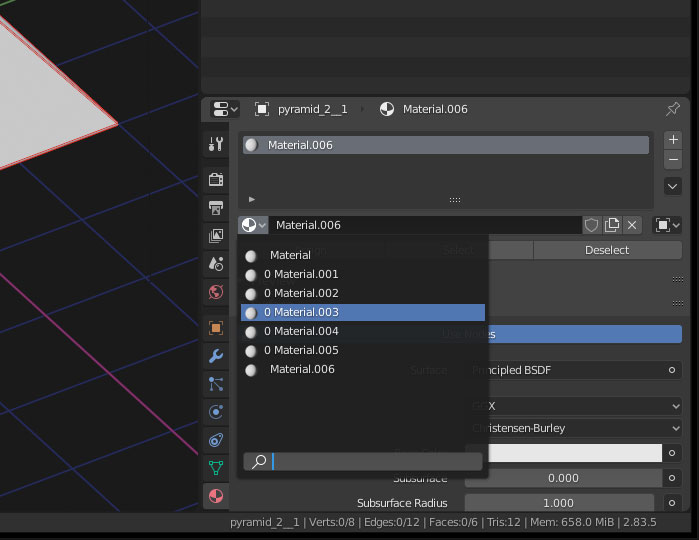Open the Physics properties tab
The height and width of the screenshot is (540, 699).
[x=216, y=412]
